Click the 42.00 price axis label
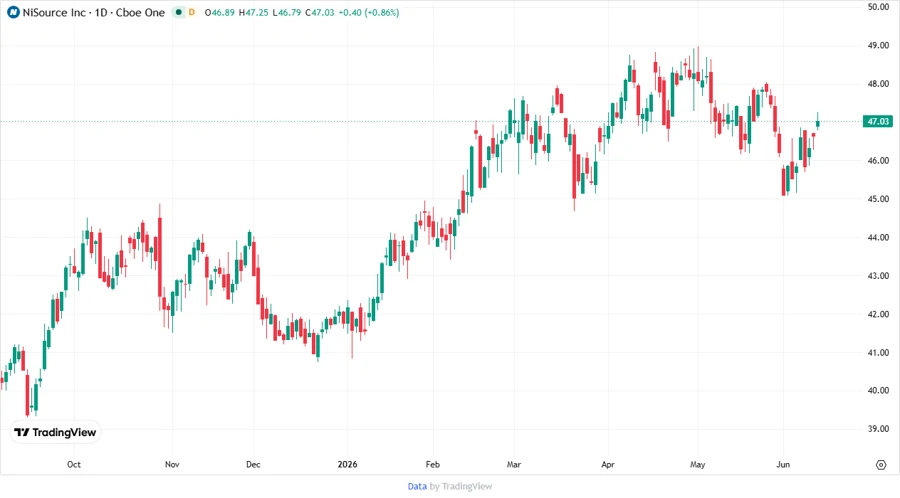Screen dimensions: 900x498 tap(878, 314)
